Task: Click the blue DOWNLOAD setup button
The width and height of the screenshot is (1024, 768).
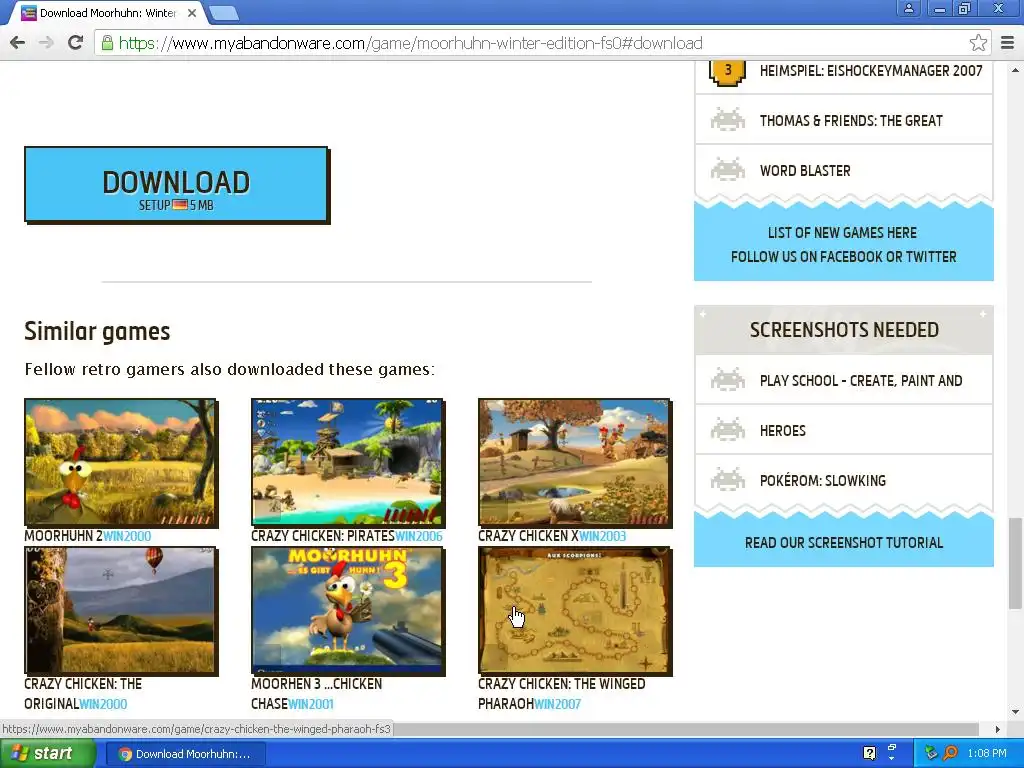Action: 176,184
